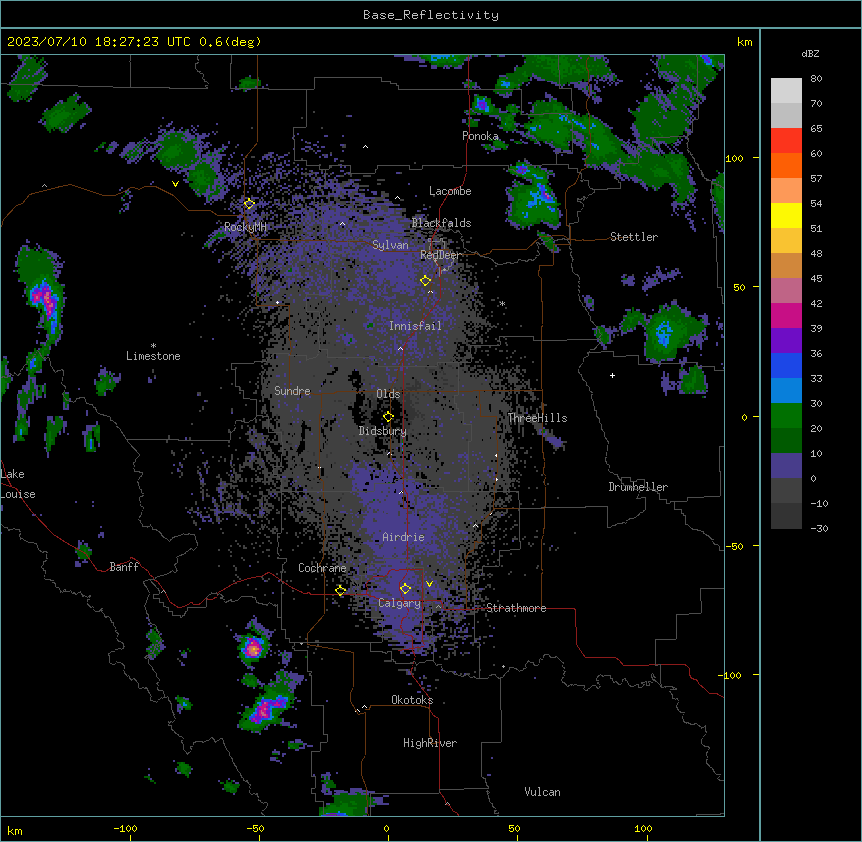
Task: Click the Drumheller label
Action: click(x=638, y=487)
